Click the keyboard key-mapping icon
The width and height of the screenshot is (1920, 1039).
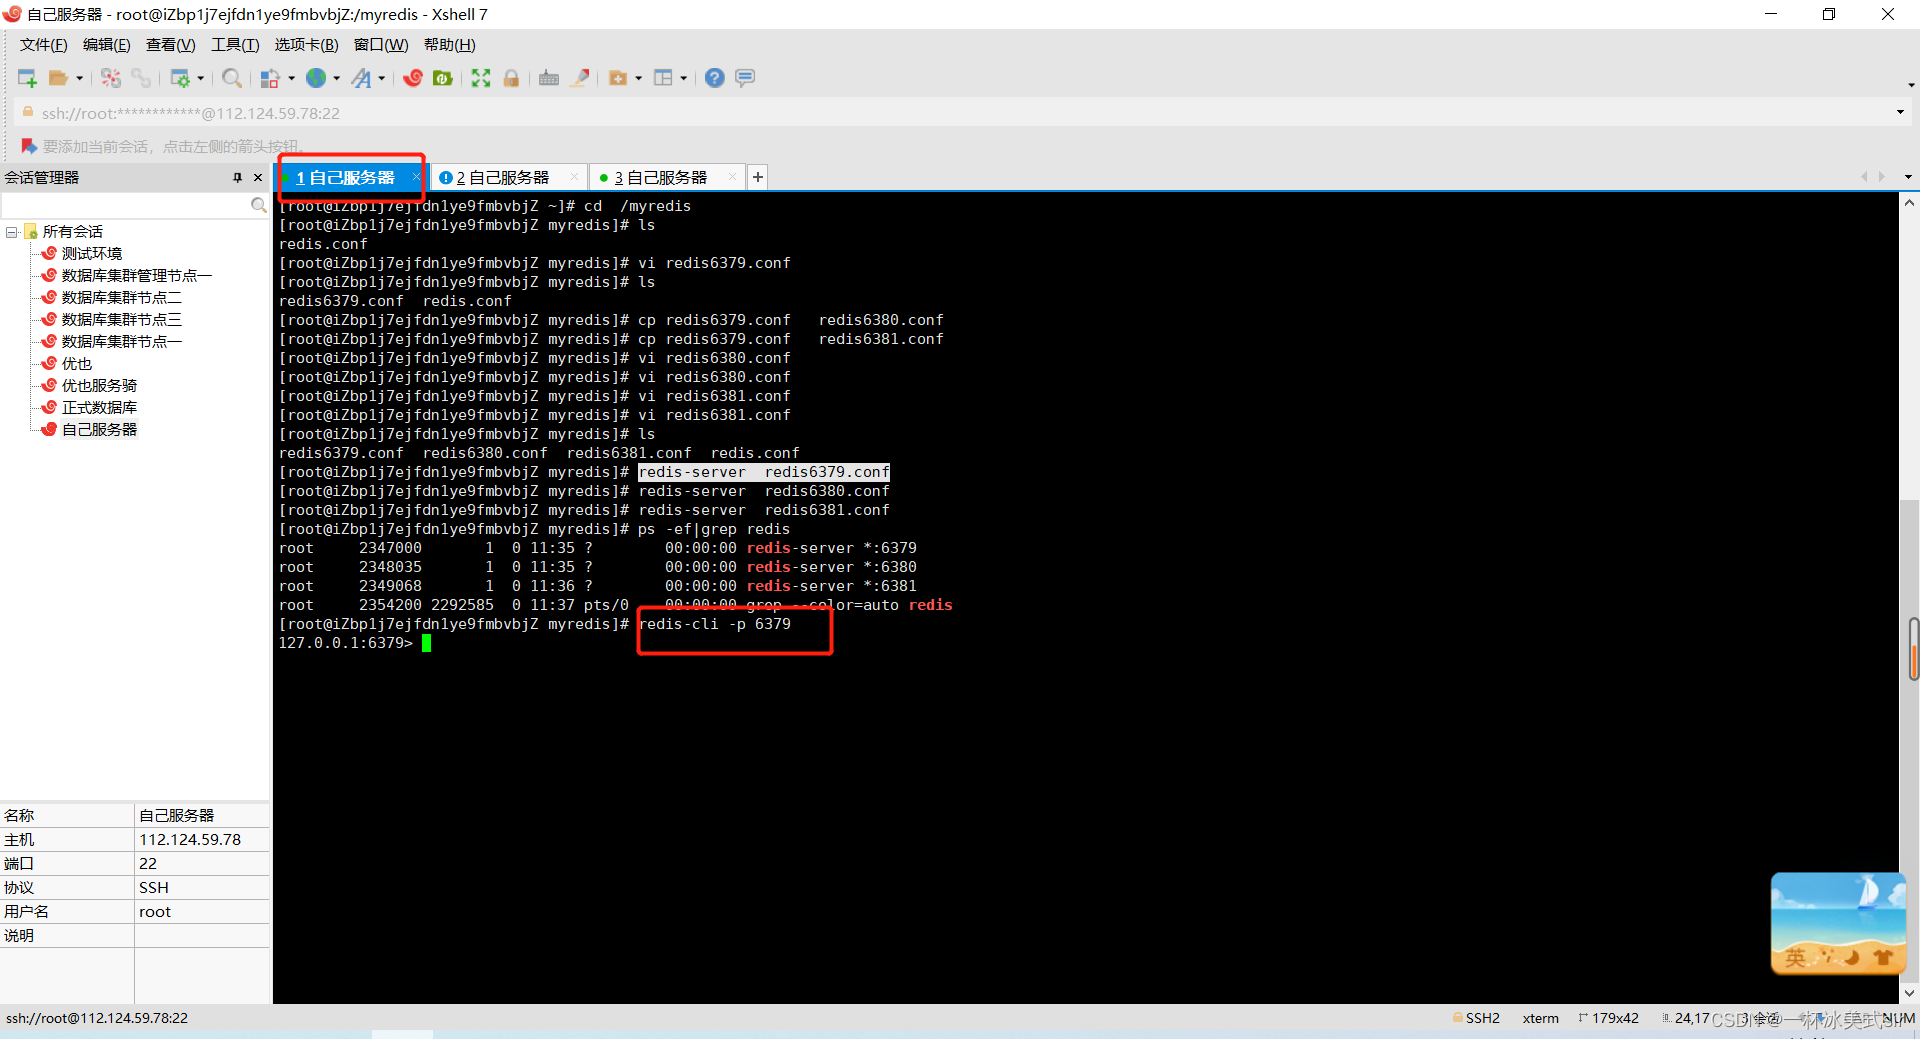point(549,78)
